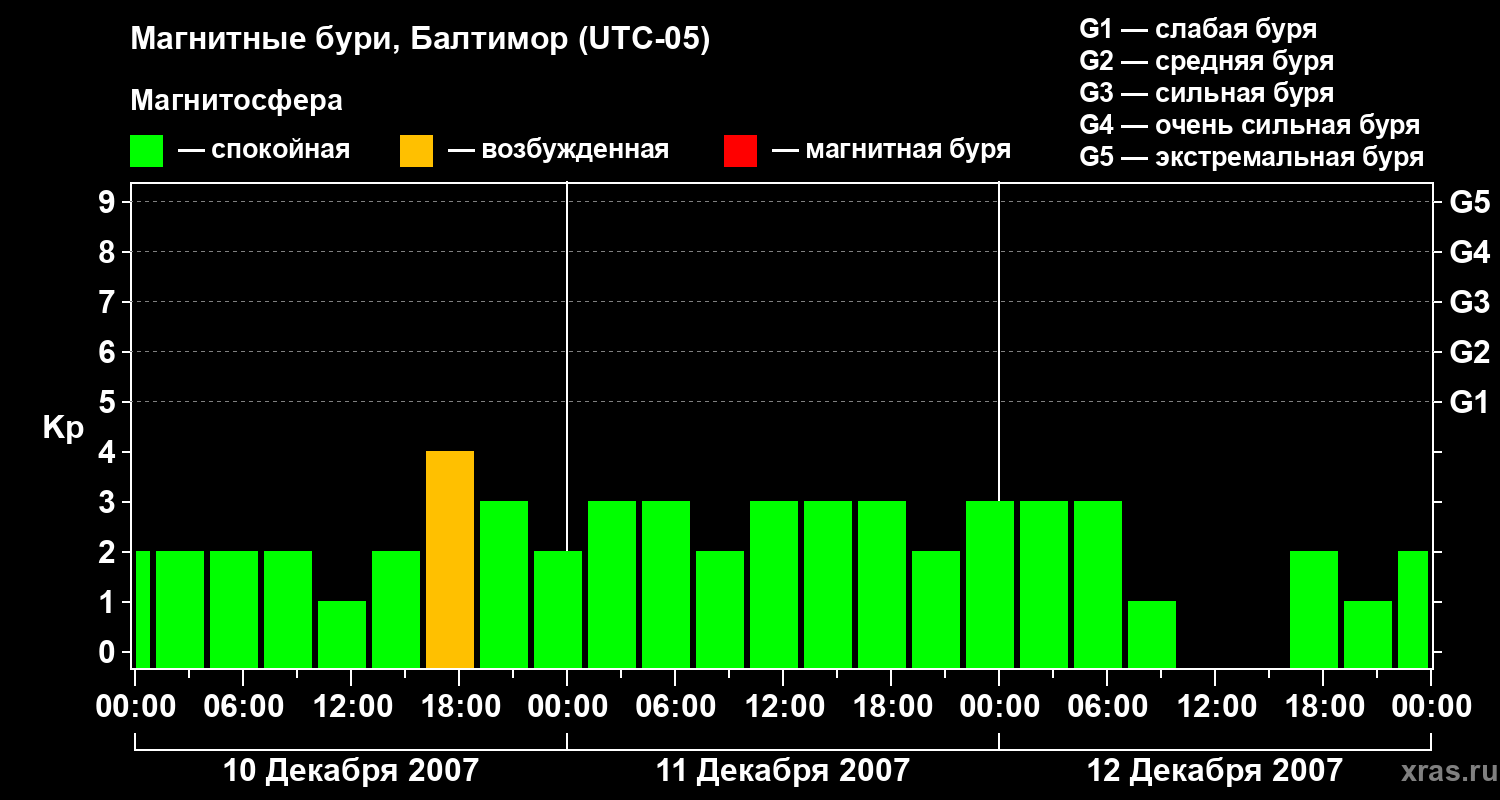Viewport: 1500px width, 800px height.
Task: Click the '6' value on Kp axis
Action: click(109, 352)
